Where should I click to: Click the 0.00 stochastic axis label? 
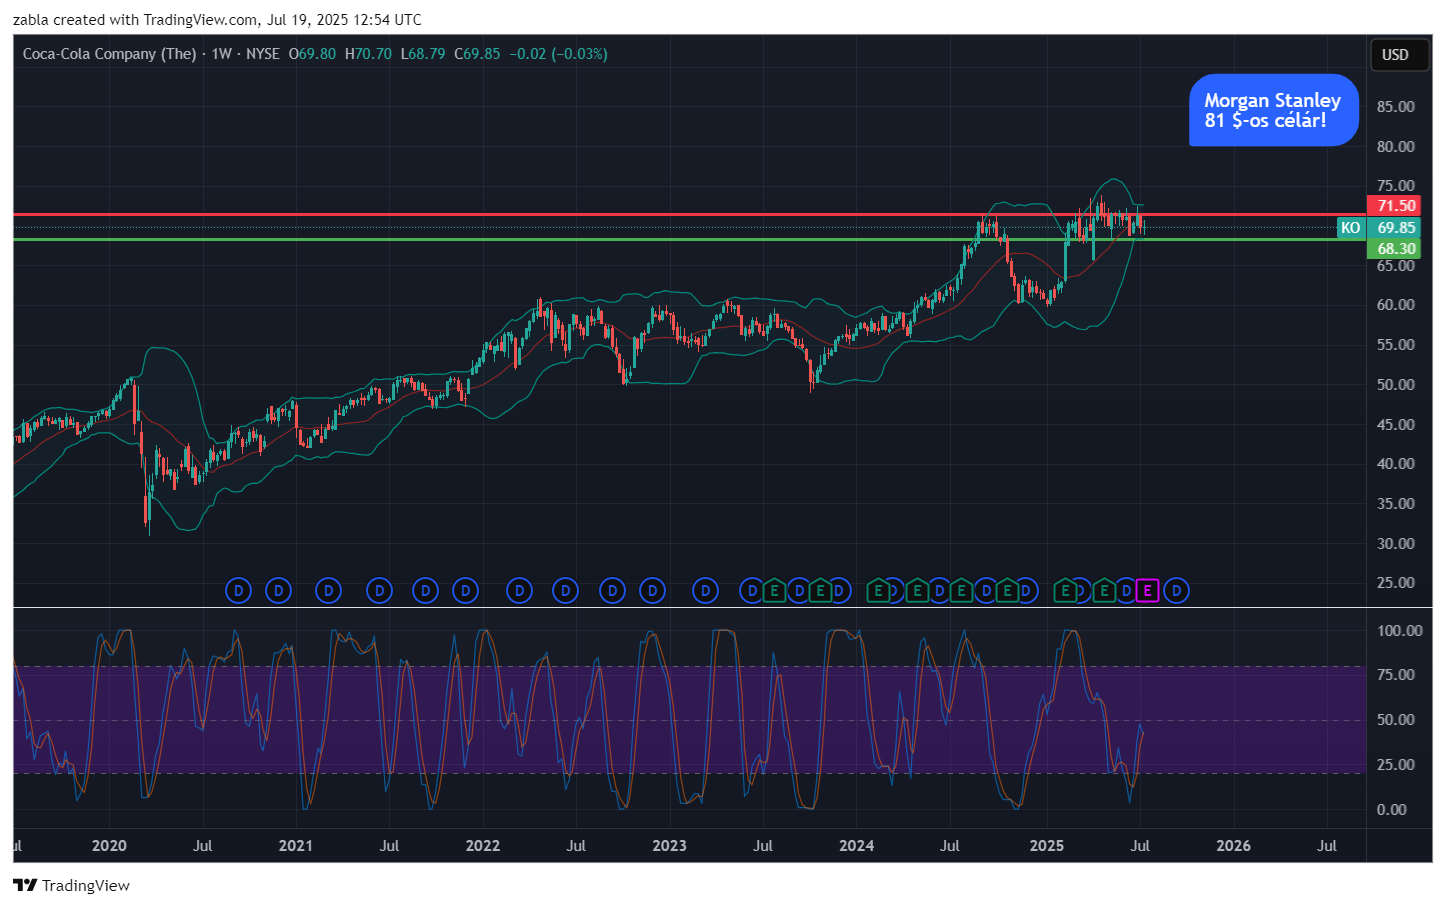(1391, 810)
